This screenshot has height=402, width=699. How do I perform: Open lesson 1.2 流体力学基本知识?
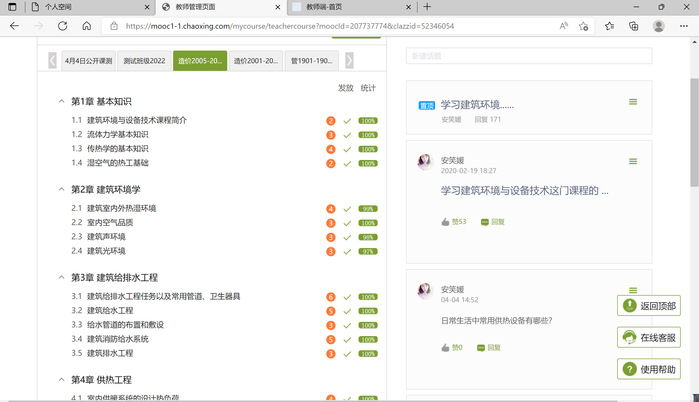117,134
